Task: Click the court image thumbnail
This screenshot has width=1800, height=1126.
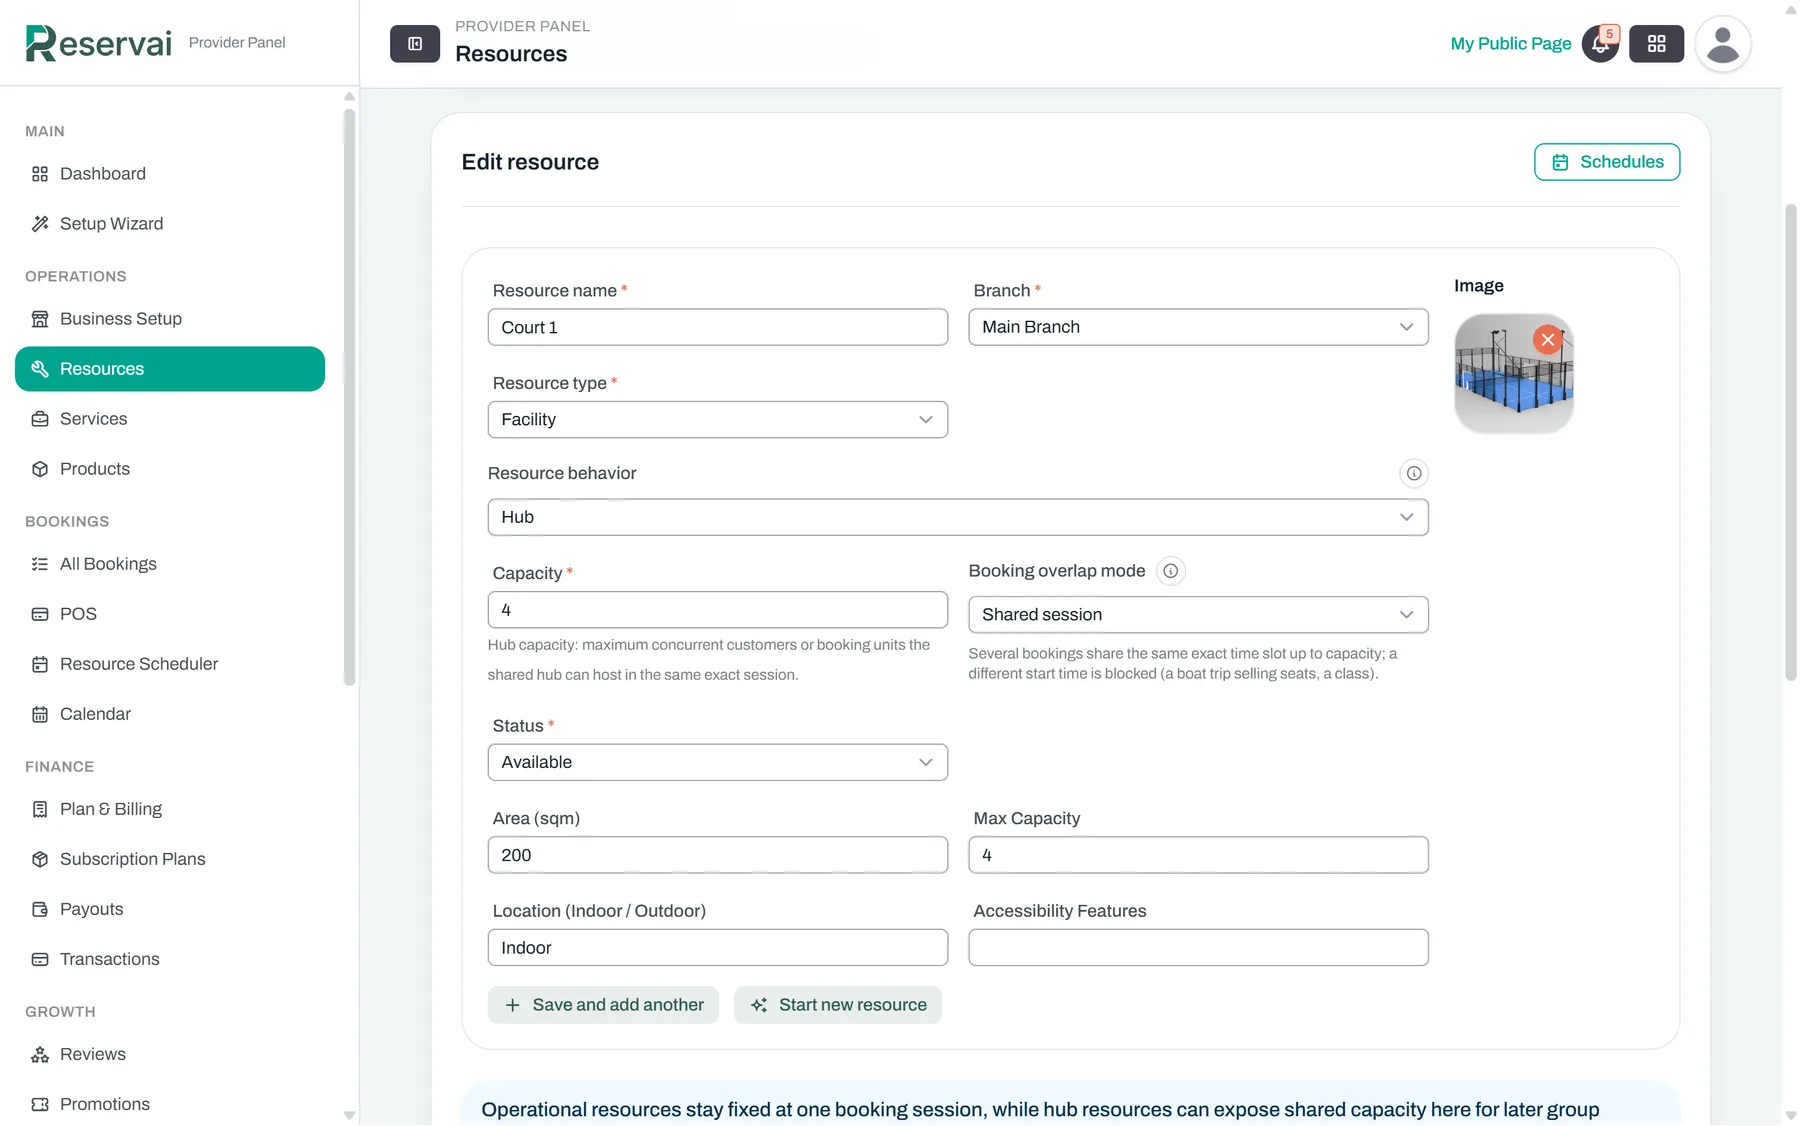Action: 1514,374
